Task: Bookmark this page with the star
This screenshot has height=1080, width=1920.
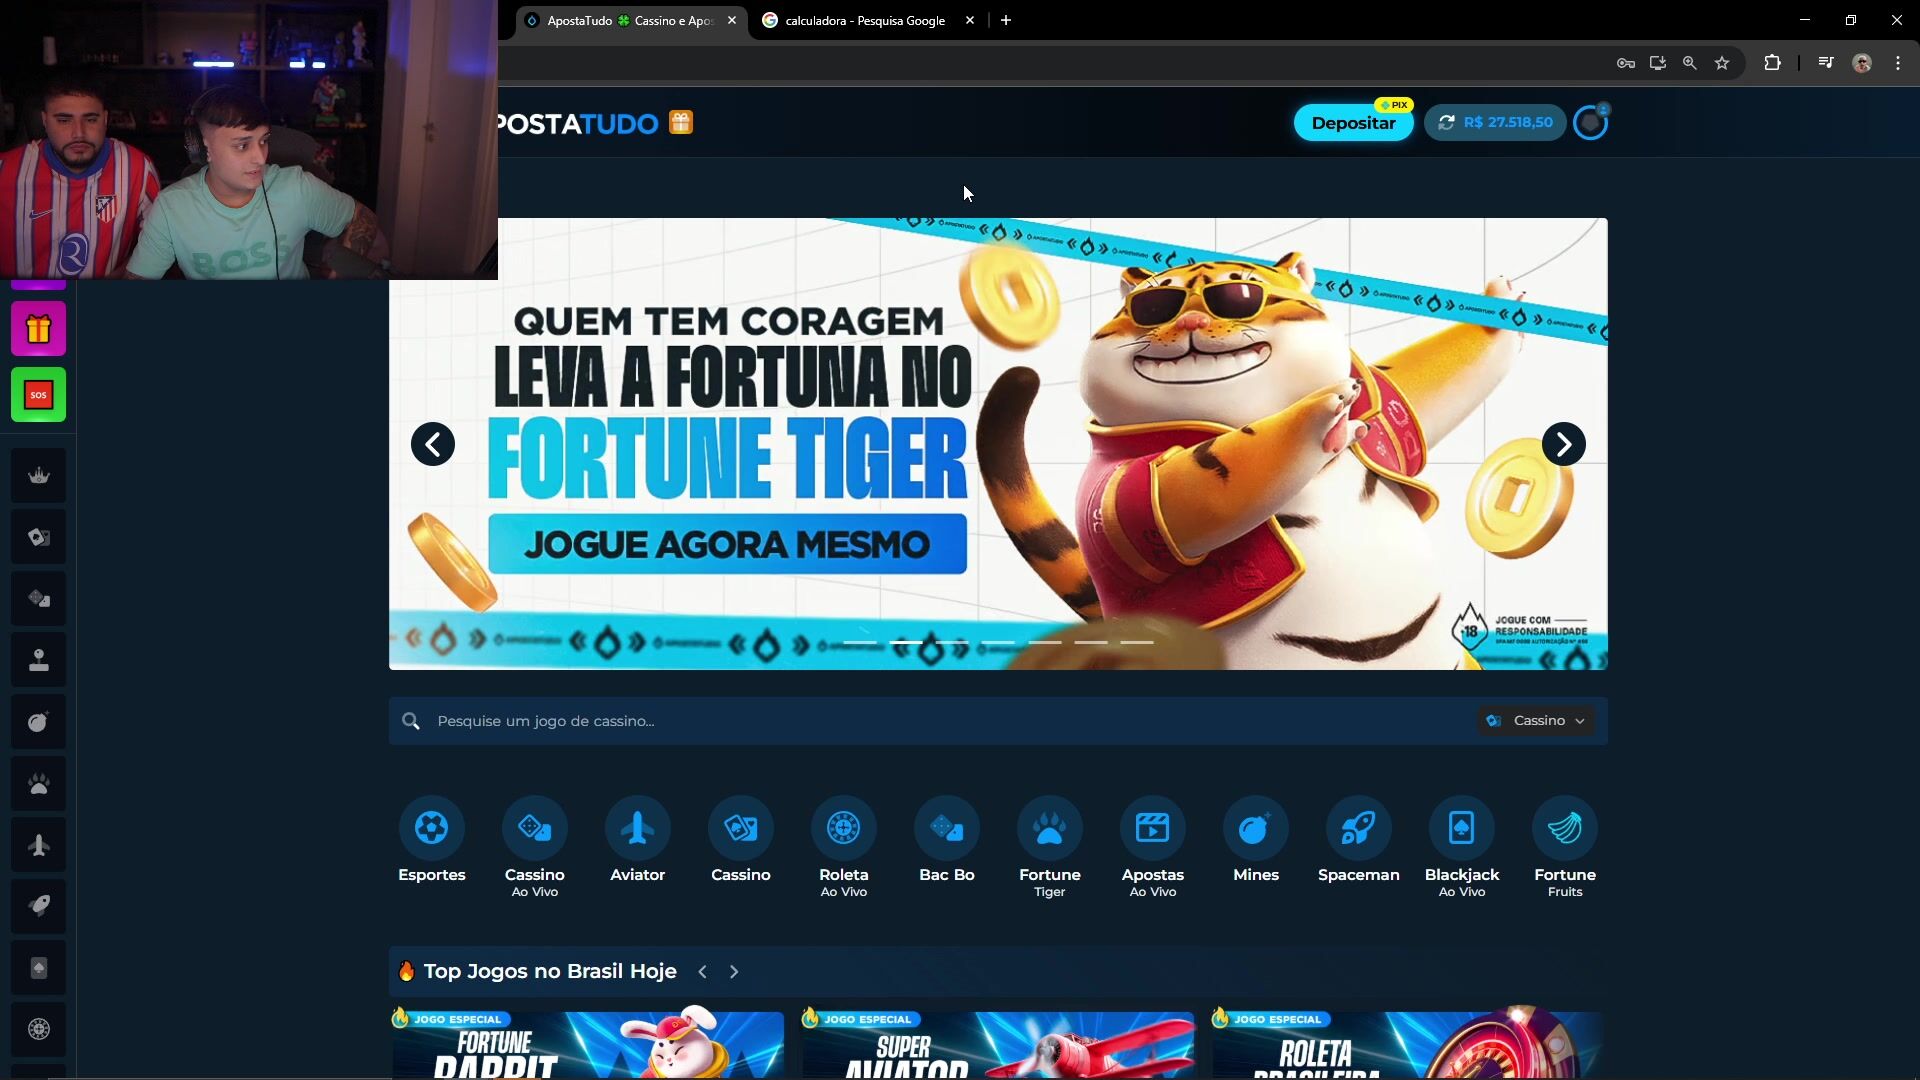Action: click(1722, 63)
